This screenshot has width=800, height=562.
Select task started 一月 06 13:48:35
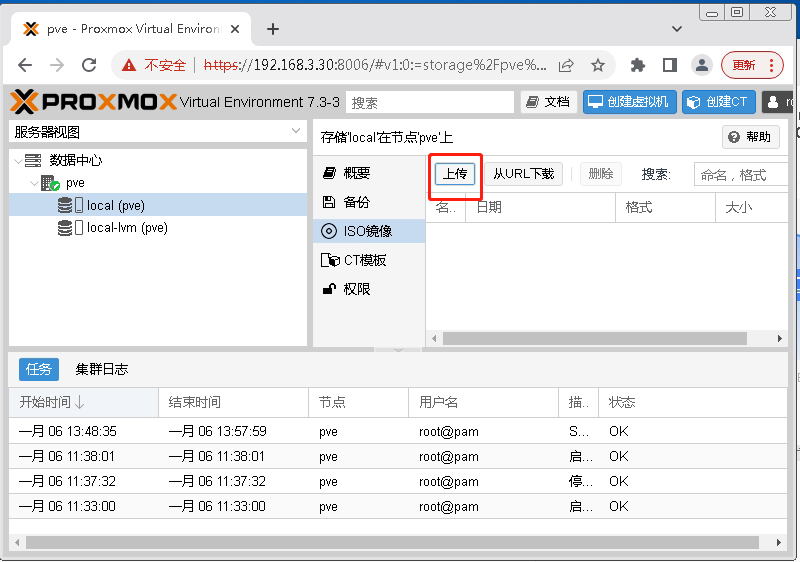tap(398, 431)
